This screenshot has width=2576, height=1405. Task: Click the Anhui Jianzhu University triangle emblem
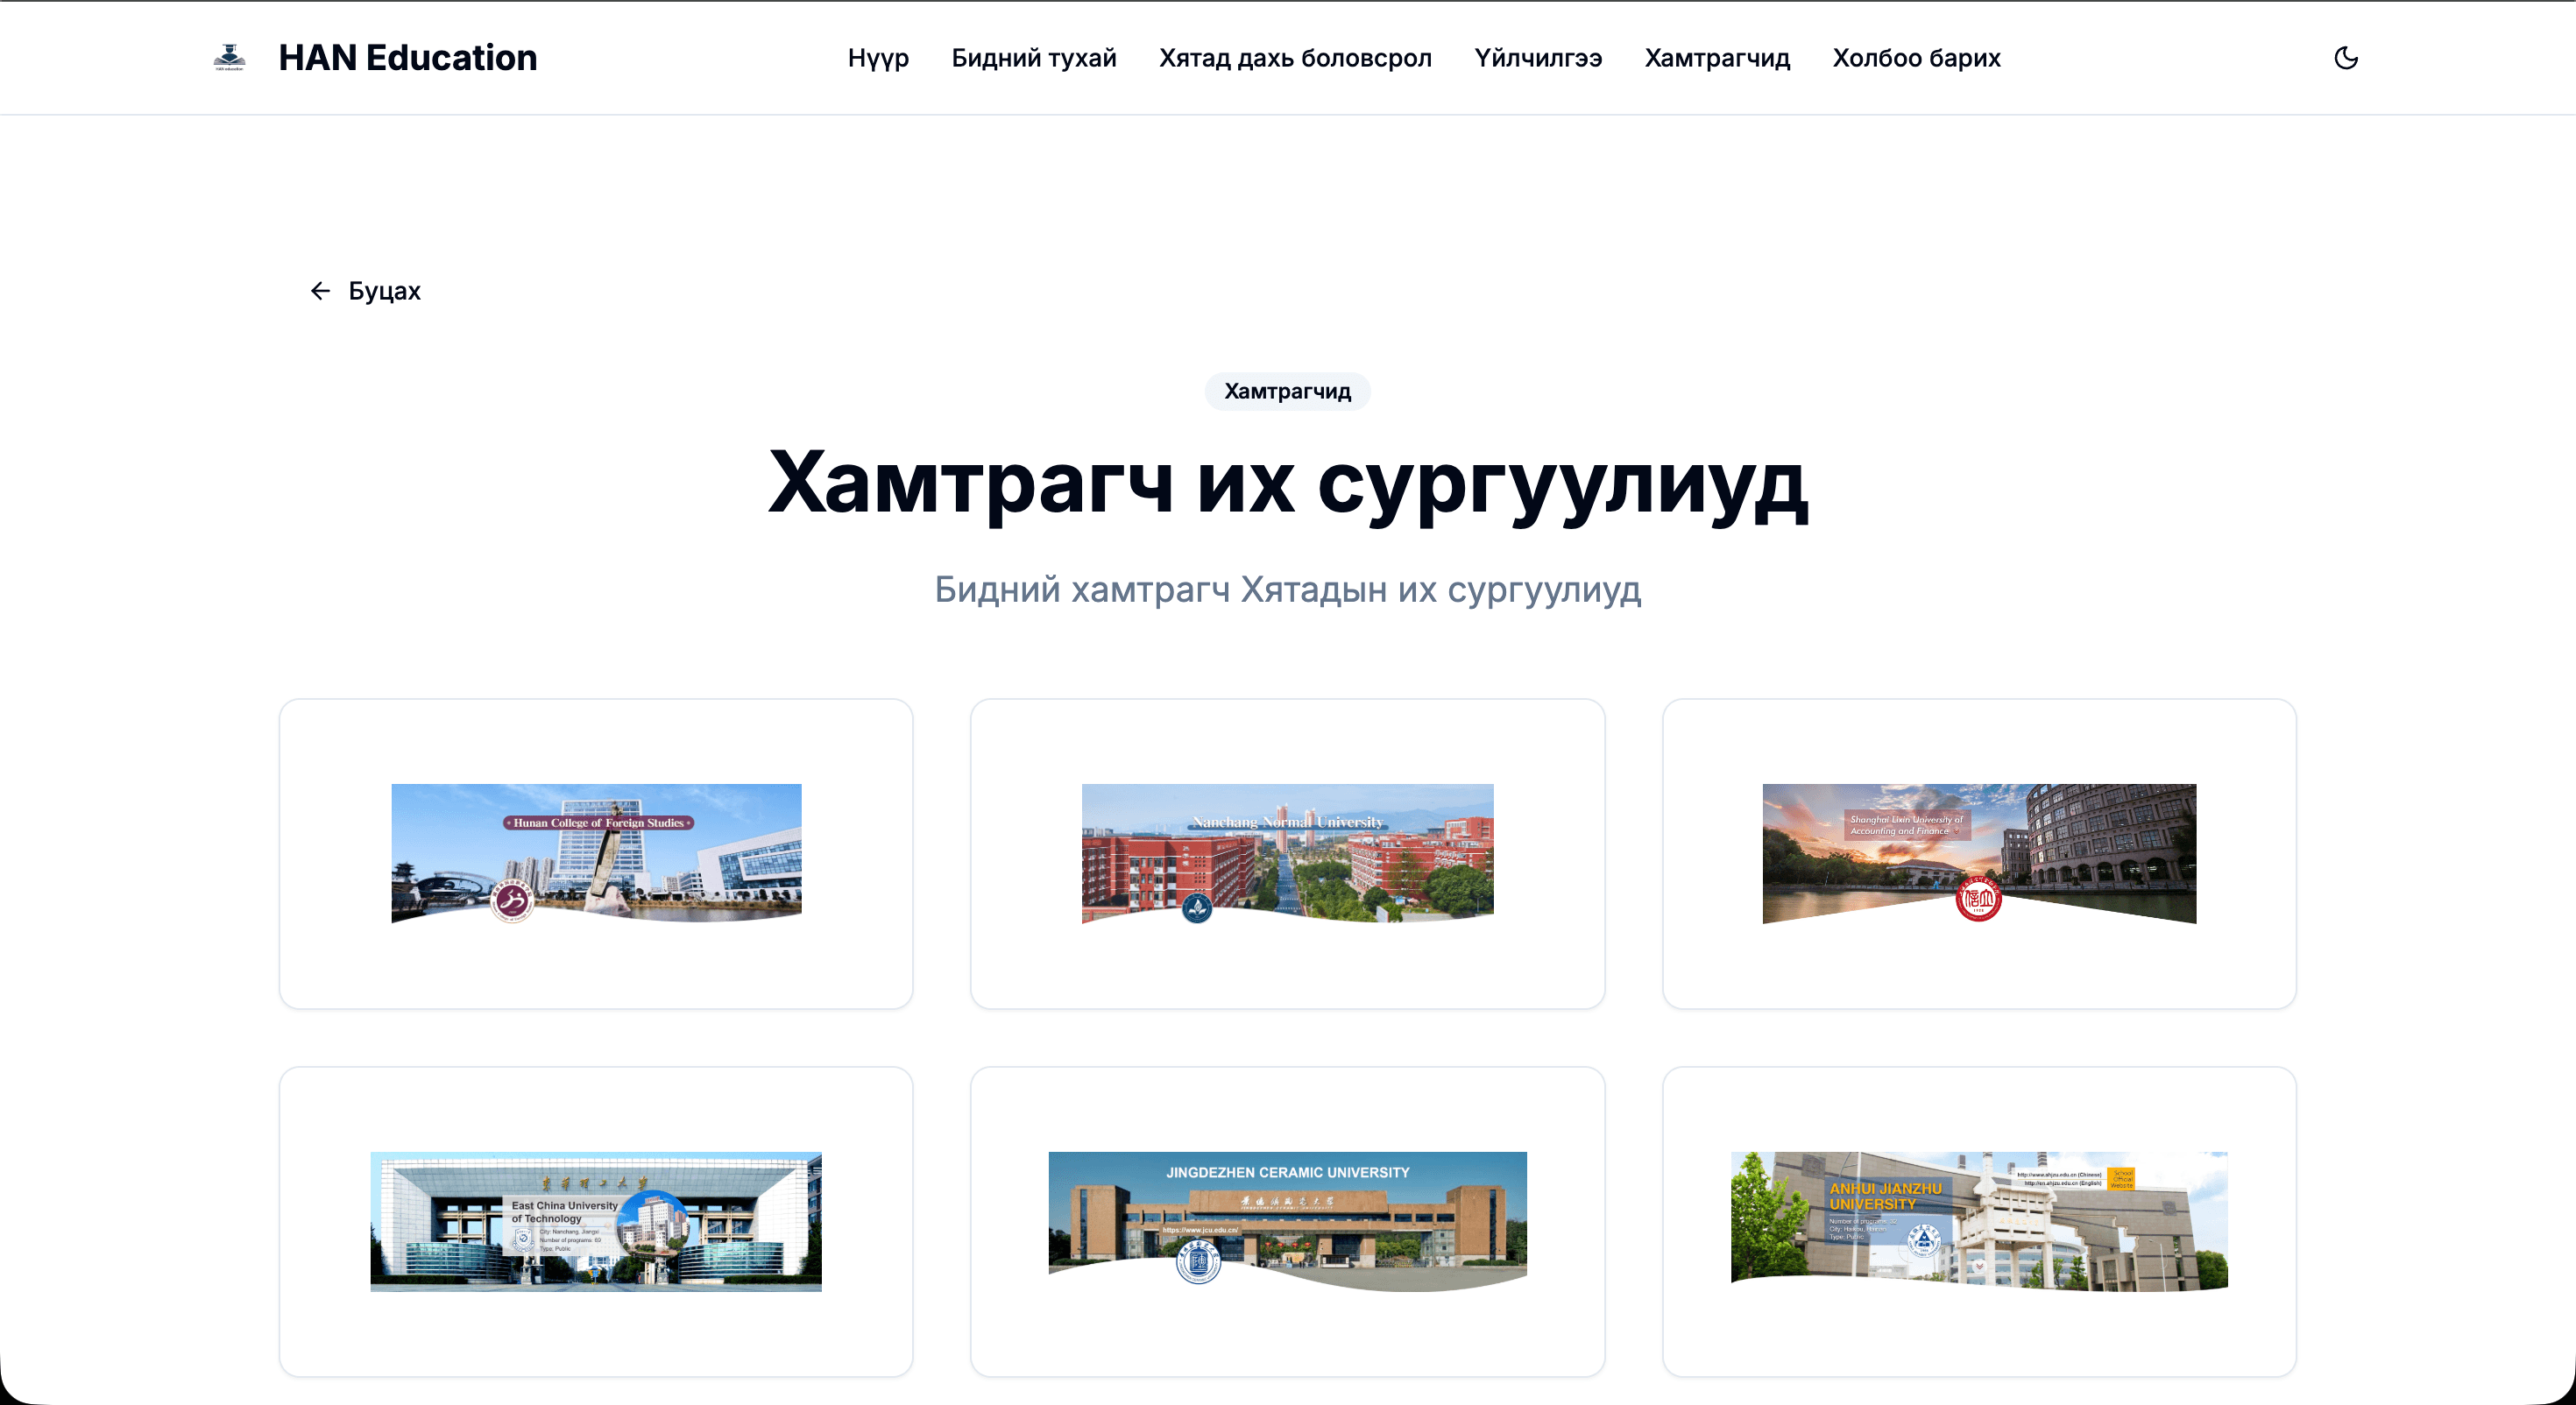1923,1241
